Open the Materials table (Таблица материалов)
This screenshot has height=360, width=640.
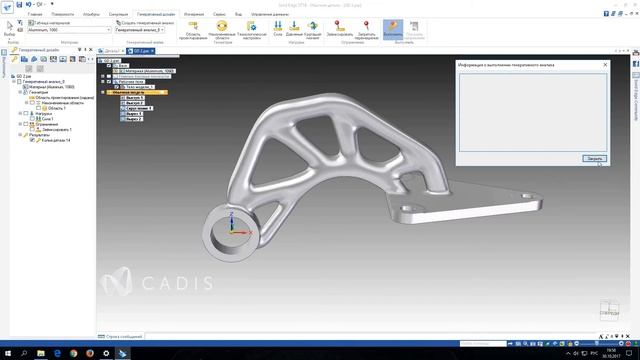pos(49,23)
